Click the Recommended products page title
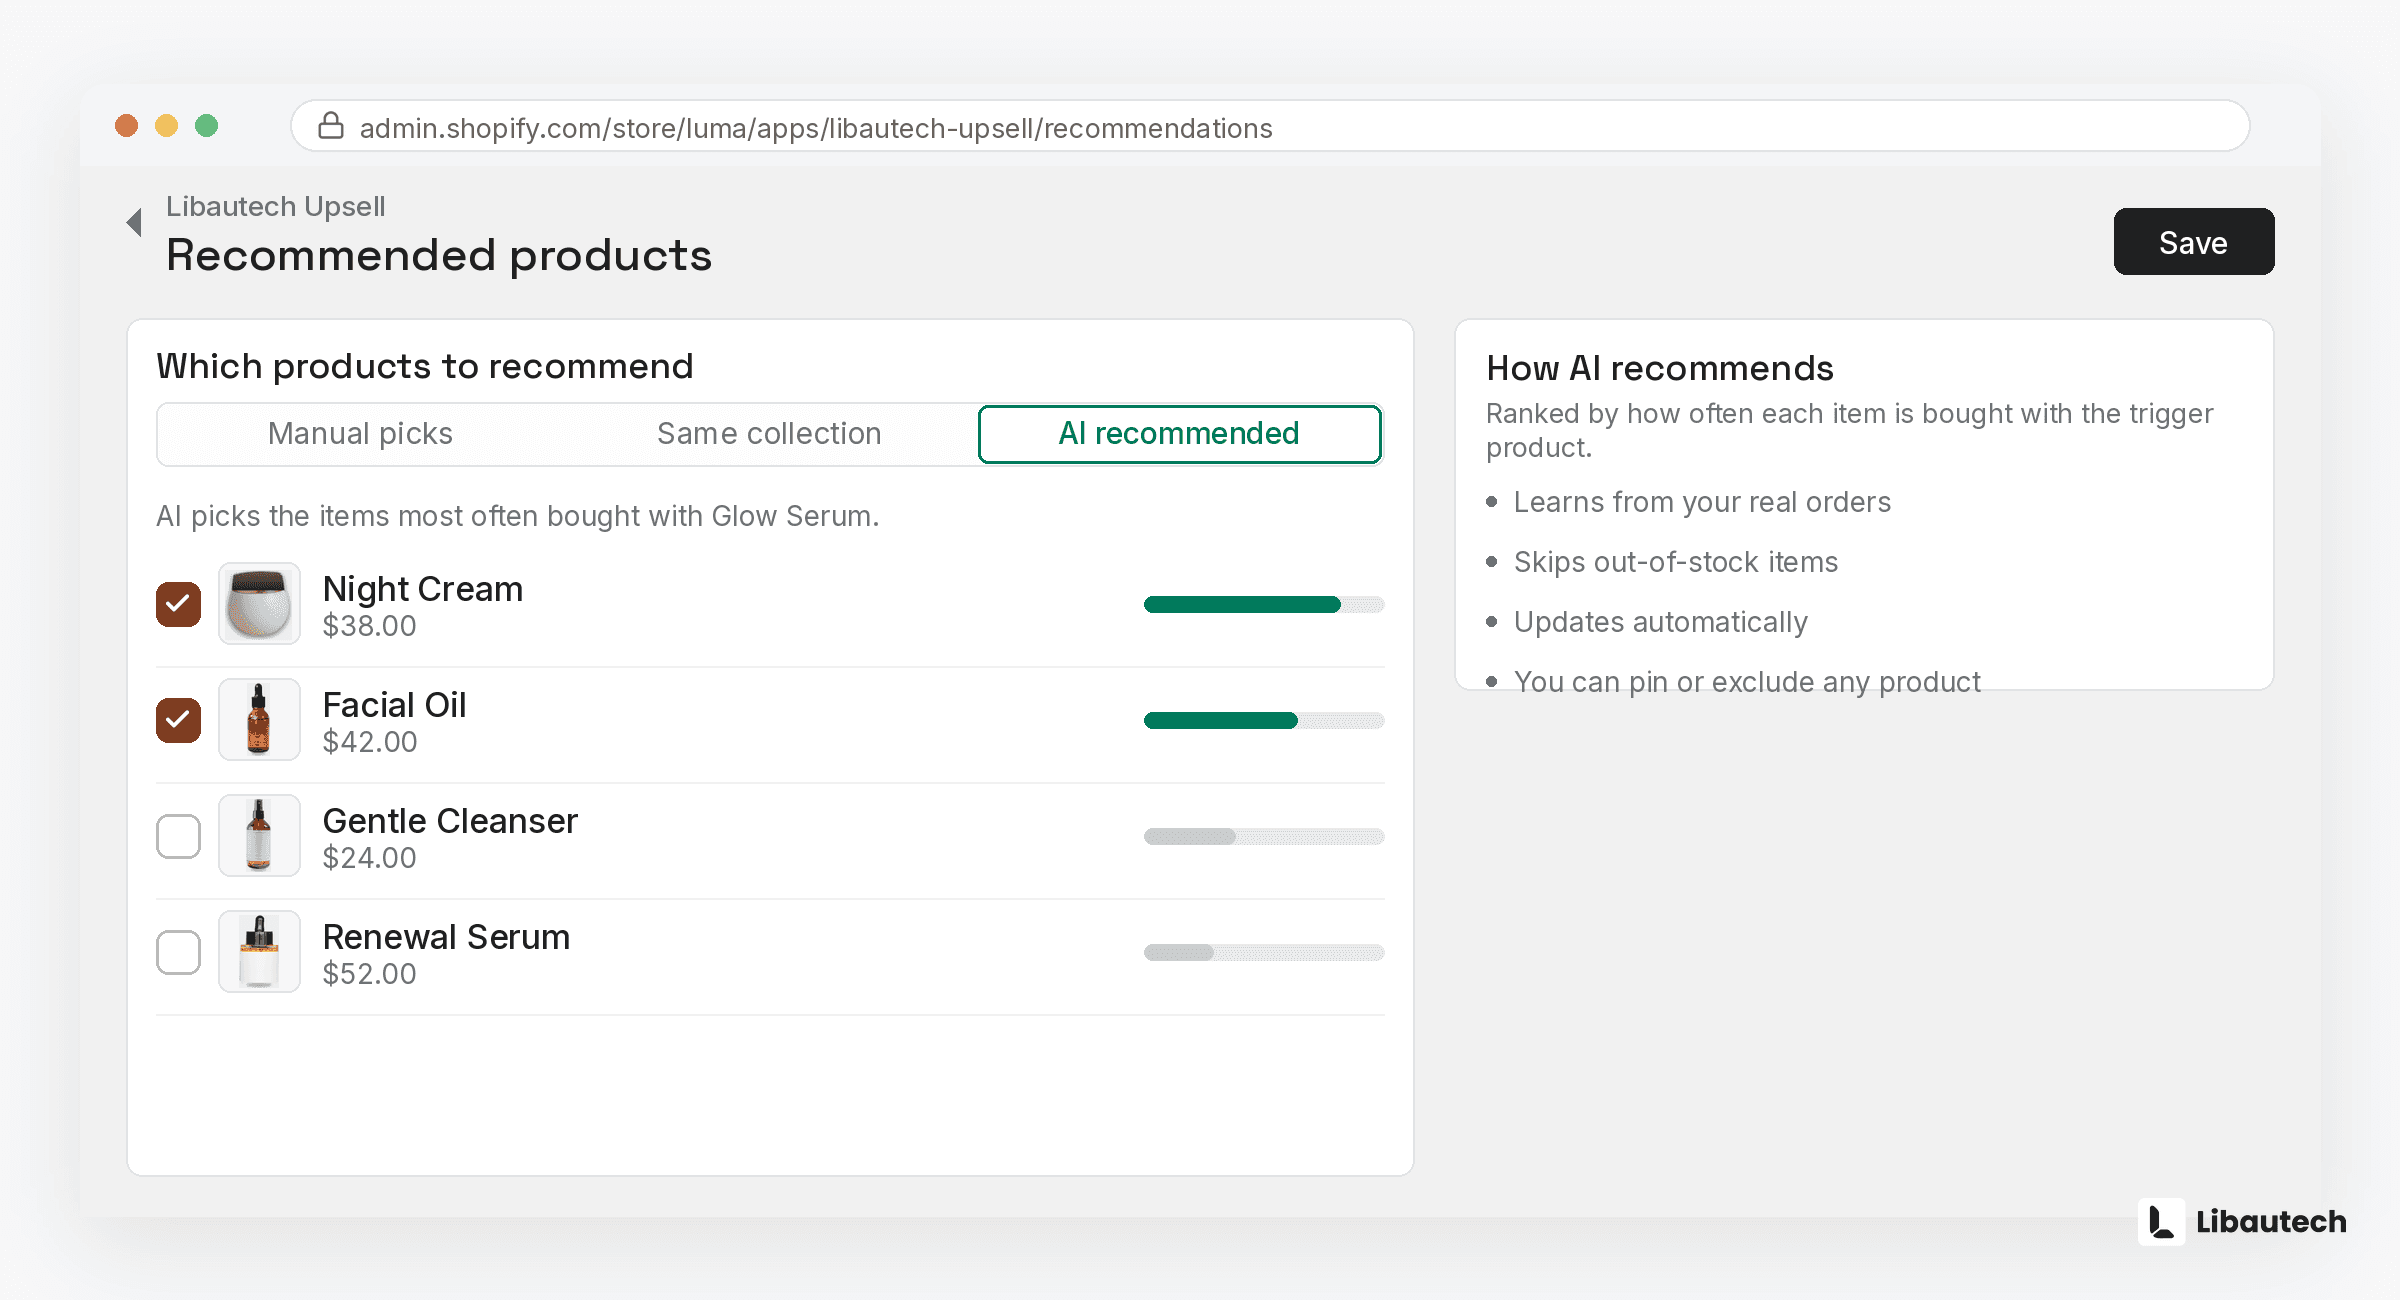 (x=439, y=256)
